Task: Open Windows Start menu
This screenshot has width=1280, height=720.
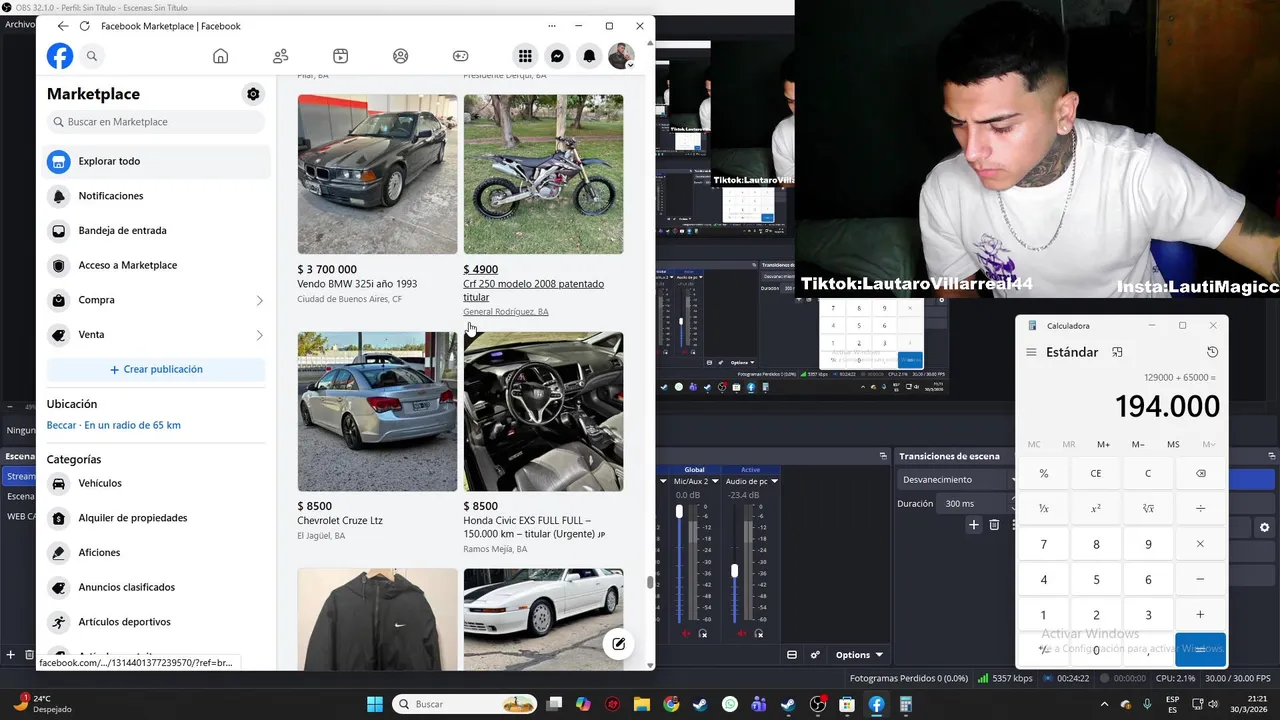Action: 375,704
